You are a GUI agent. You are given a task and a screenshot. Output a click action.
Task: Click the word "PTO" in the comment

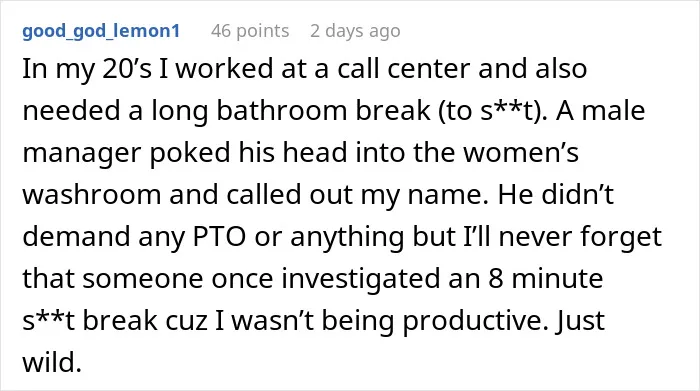219,237
